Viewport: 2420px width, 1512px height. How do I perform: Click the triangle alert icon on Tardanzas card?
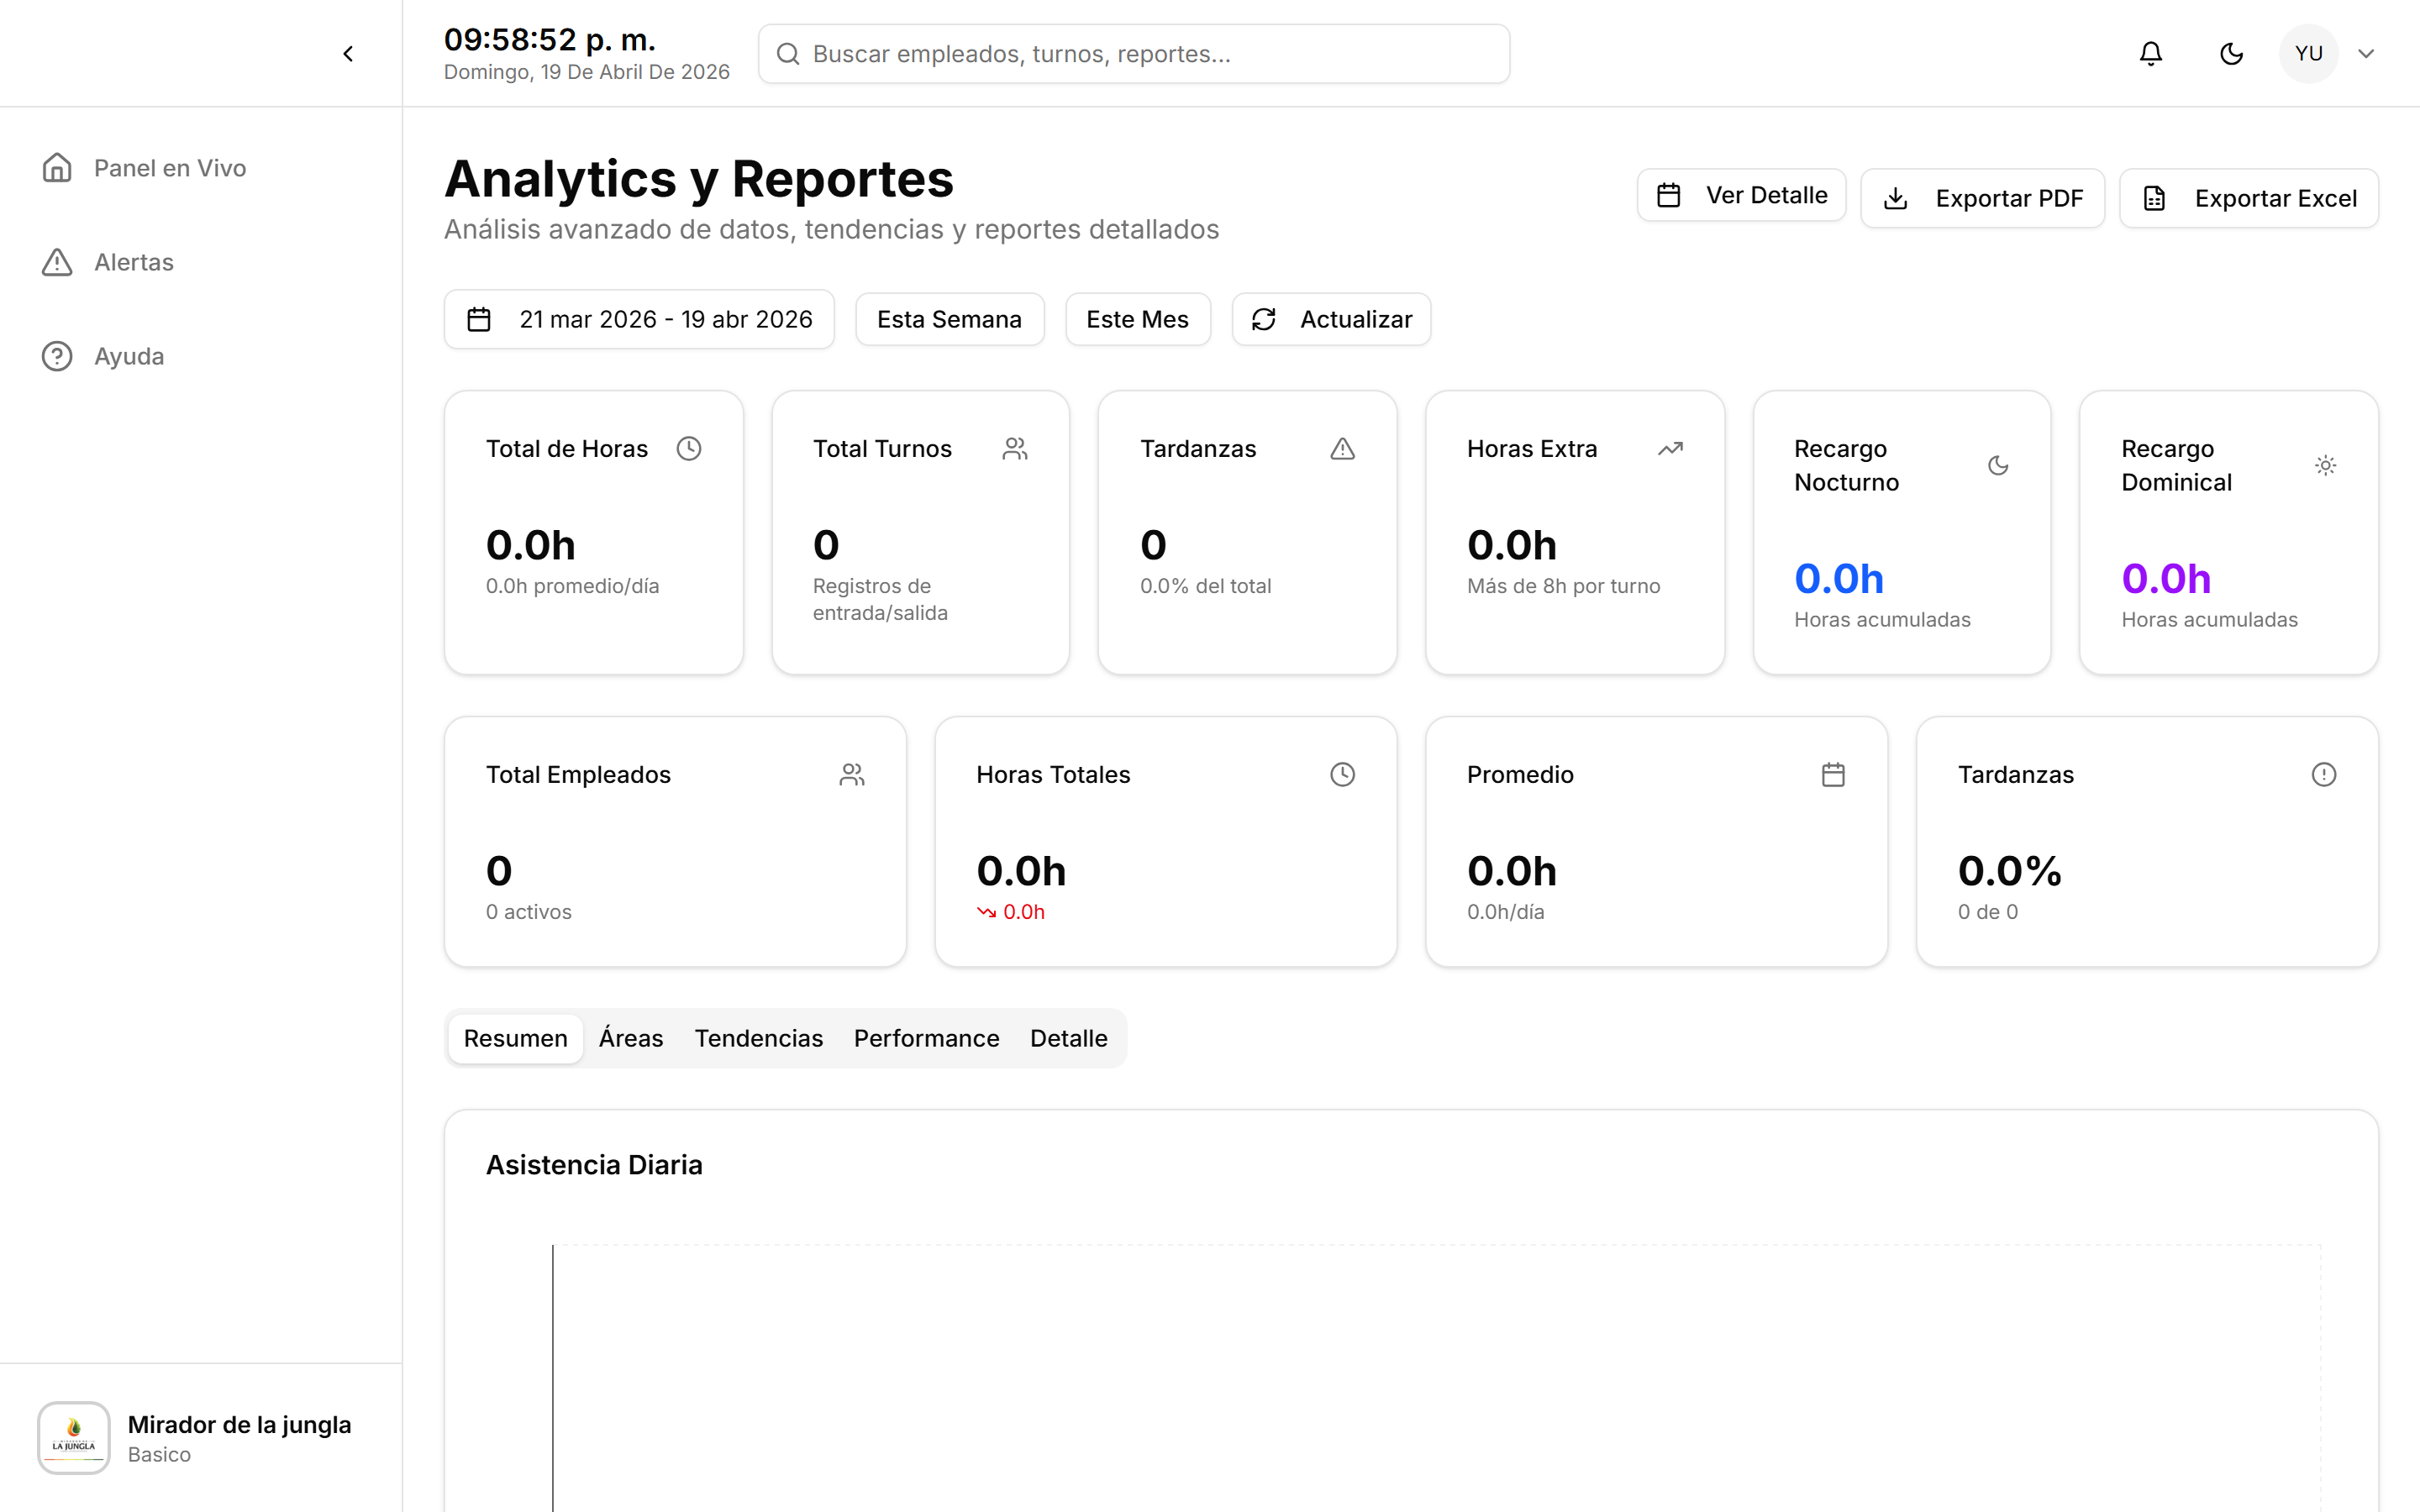pyautogui.click(x=1343, y=449)
